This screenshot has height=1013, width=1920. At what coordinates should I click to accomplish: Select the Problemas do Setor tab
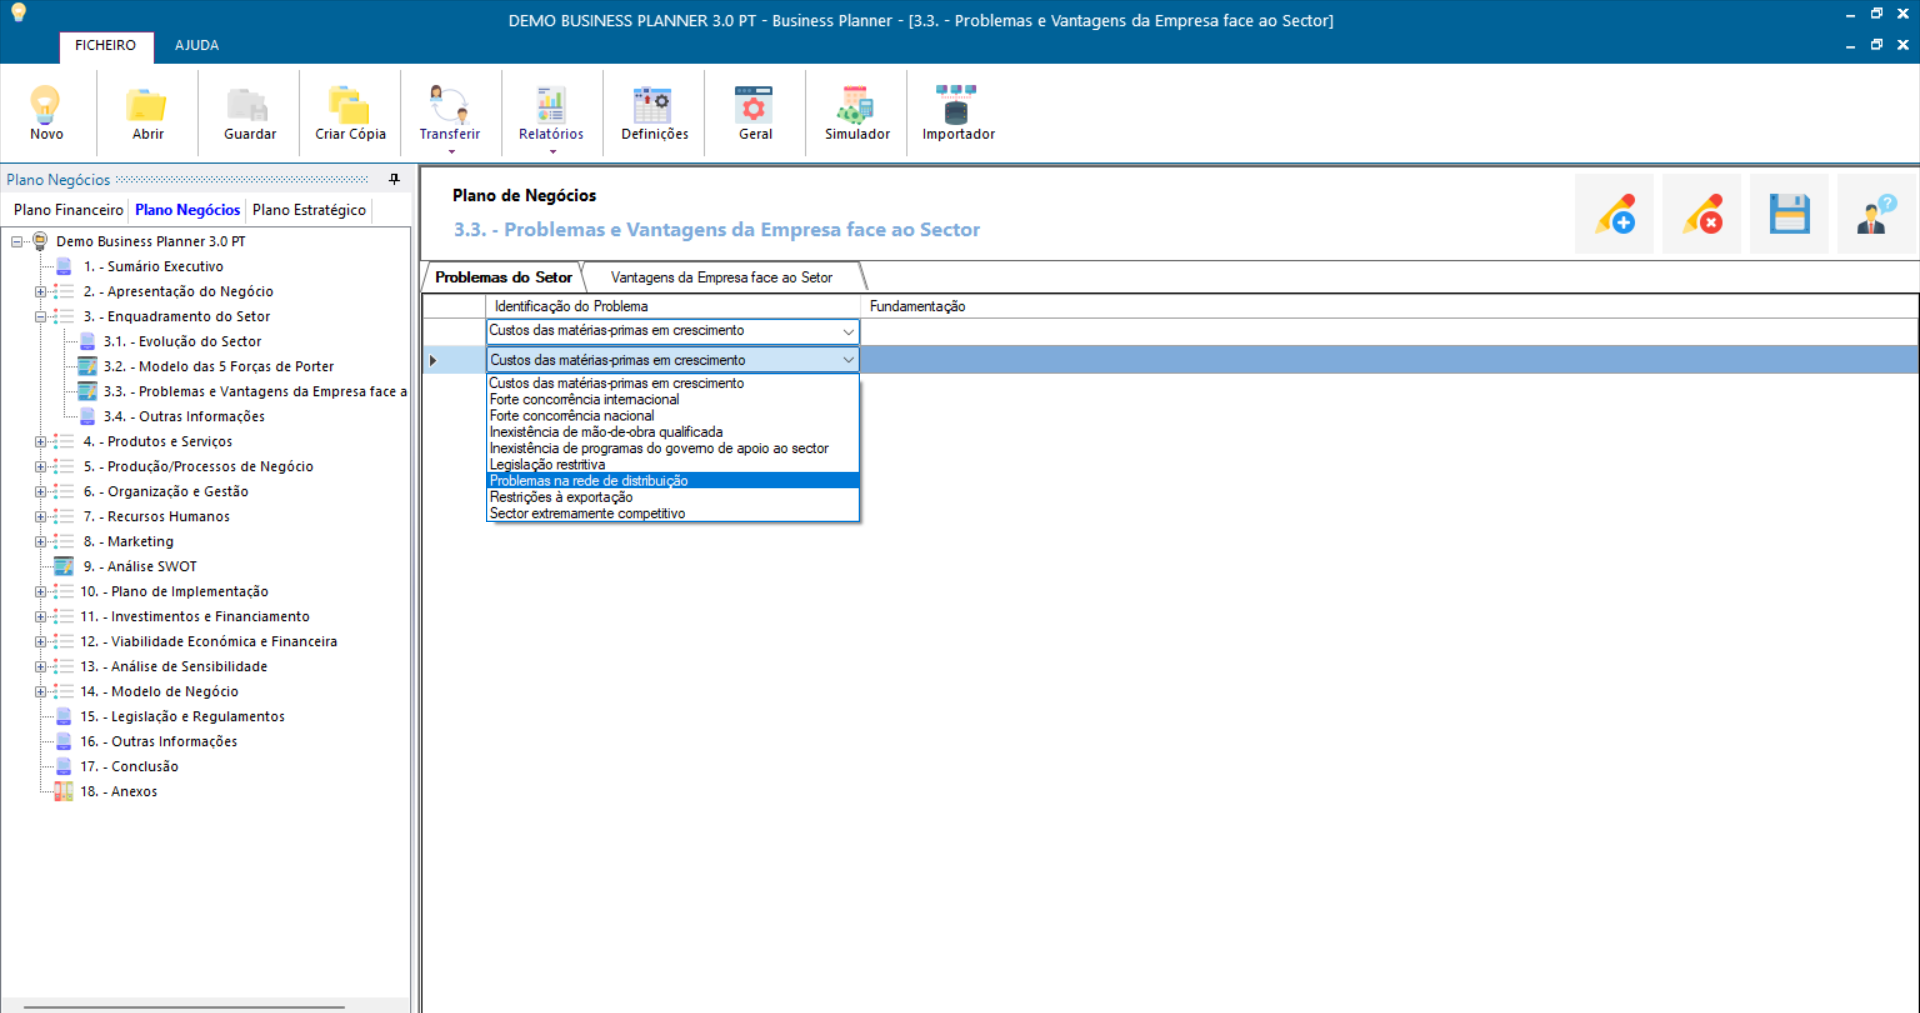(x=503, y=278)
